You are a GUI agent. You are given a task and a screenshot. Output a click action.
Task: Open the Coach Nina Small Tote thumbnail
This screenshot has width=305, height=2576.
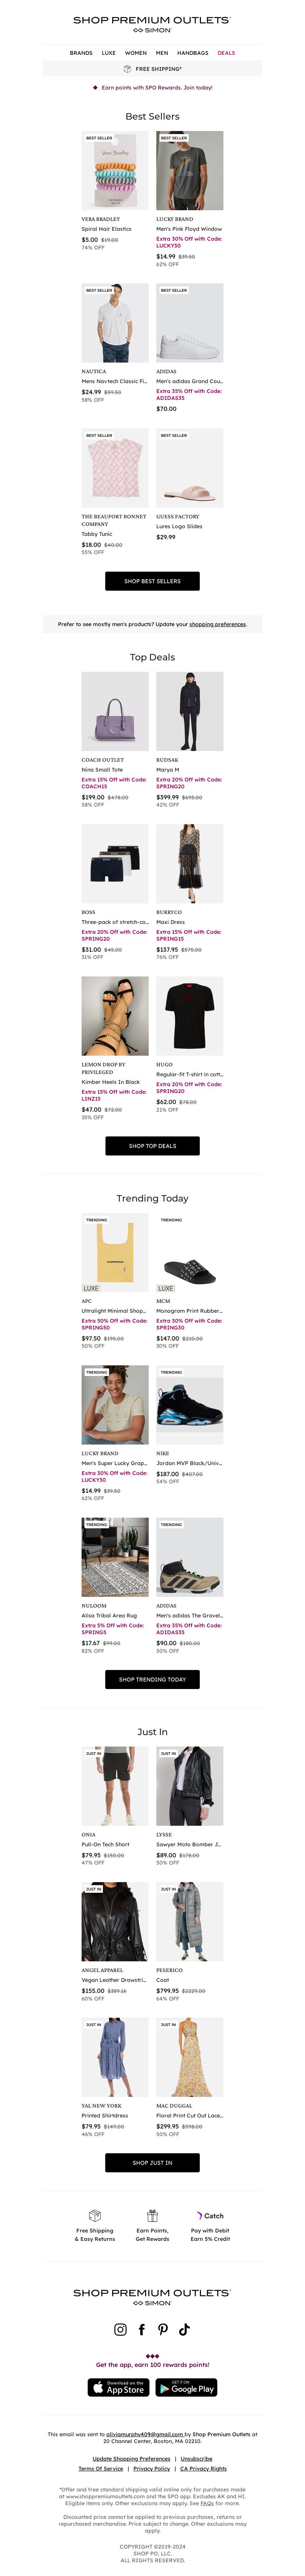[x=115, y=711]
